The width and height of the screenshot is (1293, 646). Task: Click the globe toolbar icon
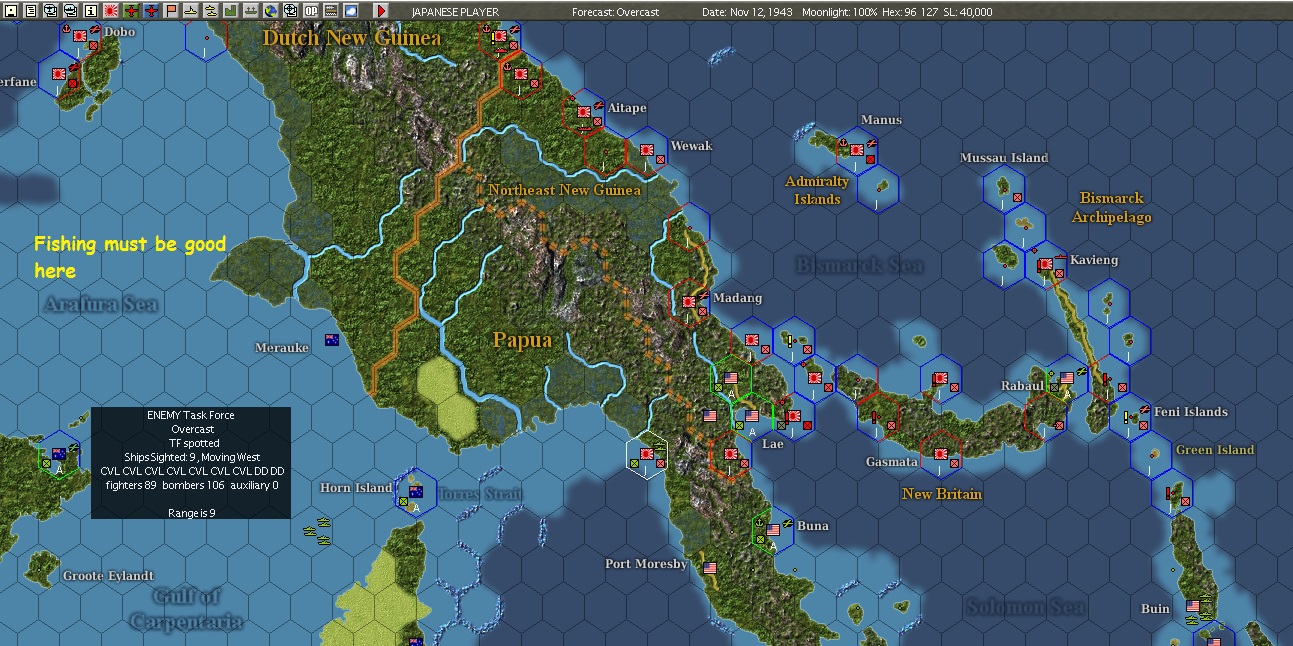[271, 11]
